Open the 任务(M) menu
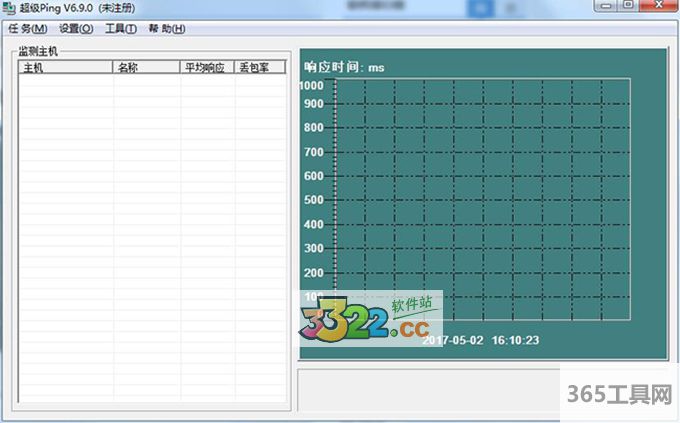680x423 pixels. tap(27, 28)
